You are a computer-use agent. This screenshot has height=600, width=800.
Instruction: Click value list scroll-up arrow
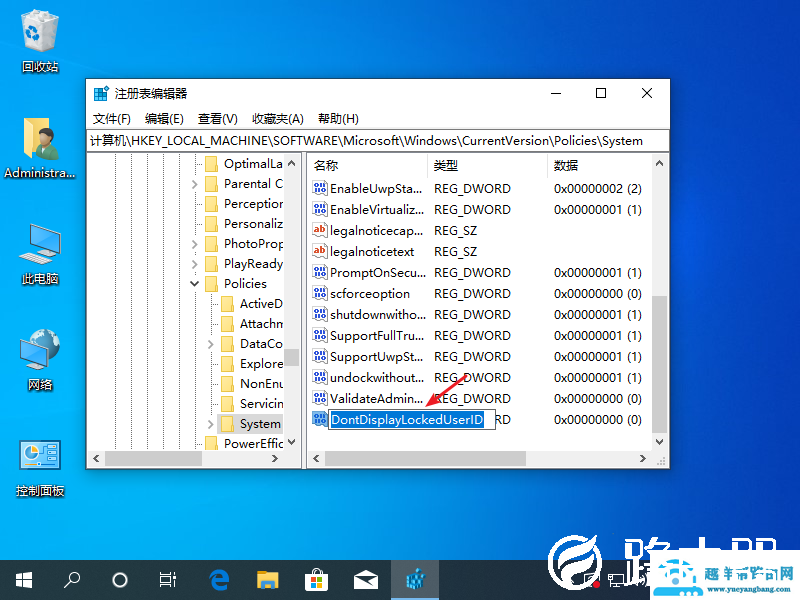[x=659, y=163]
